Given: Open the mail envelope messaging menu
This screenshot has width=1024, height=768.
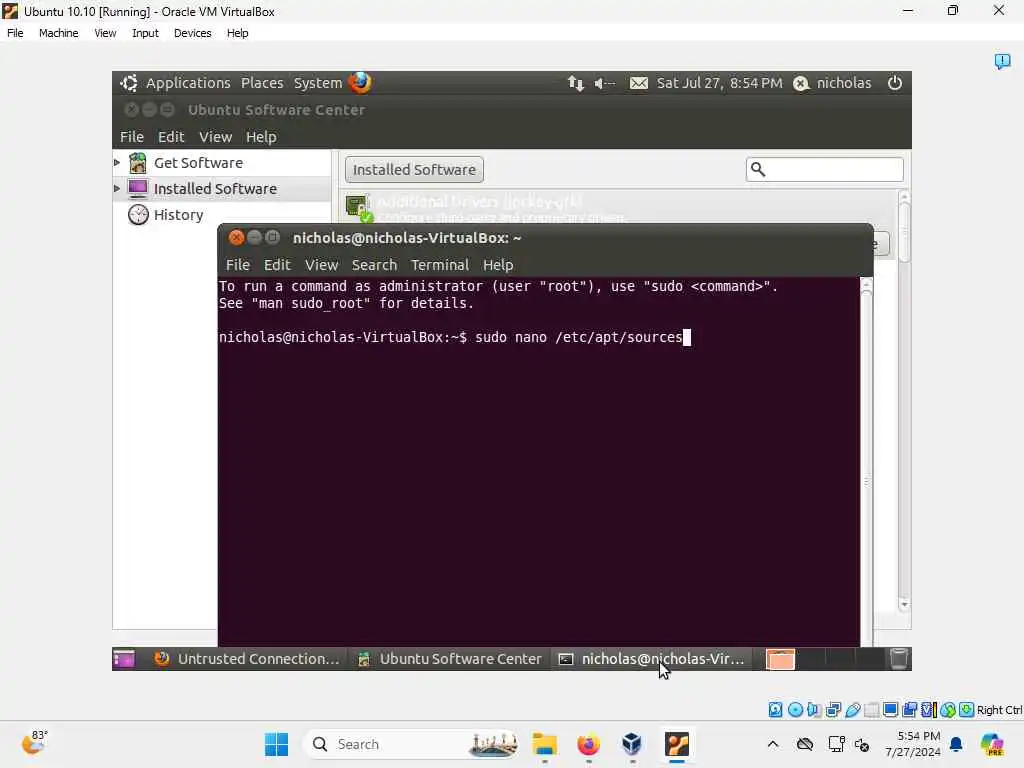Looking at the screenshot, I should [639, 83].
